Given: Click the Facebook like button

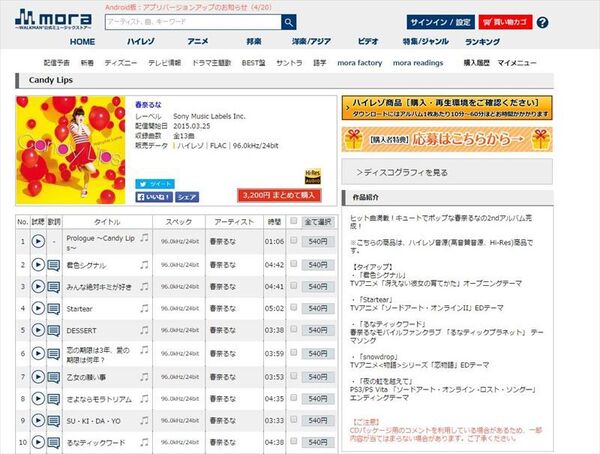Looking at the screenshot, I should [154, 197].
